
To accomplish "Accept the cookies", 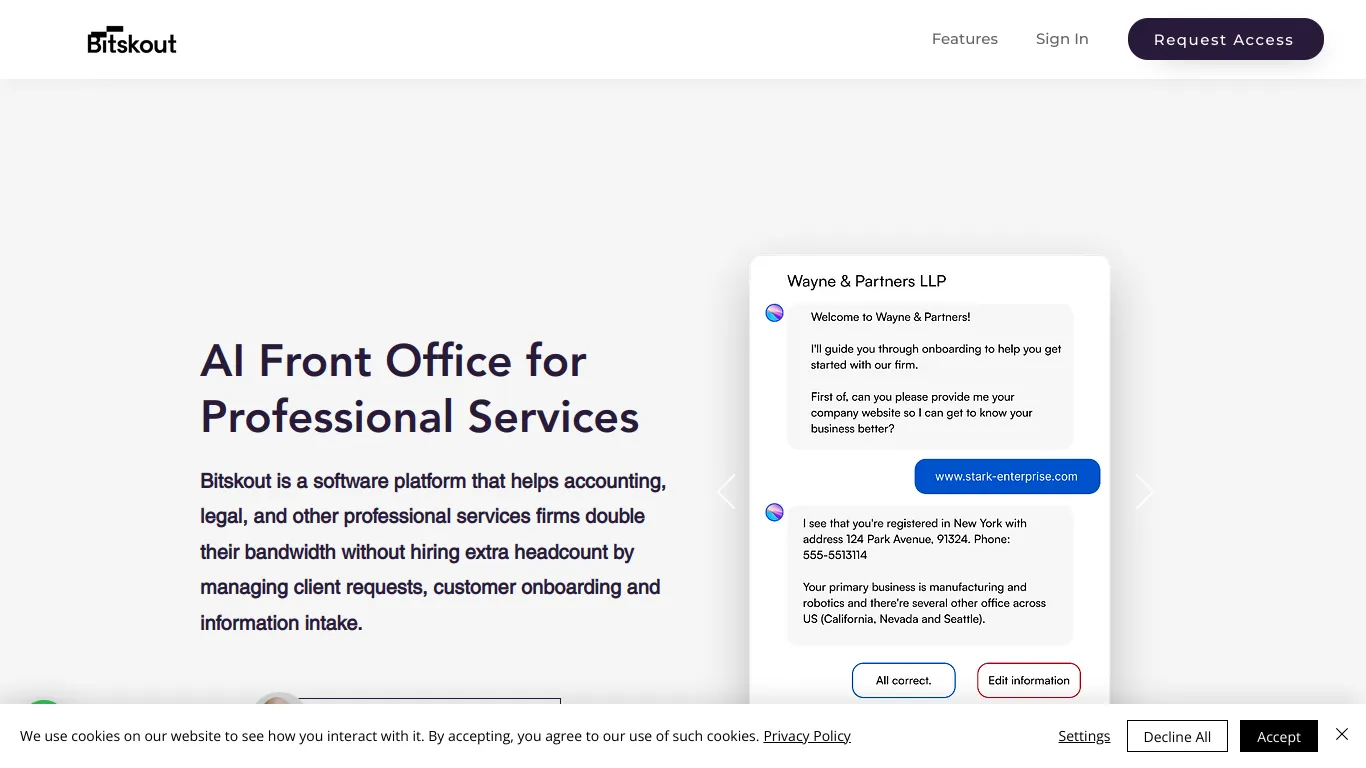I will [x=1279, y=736].
